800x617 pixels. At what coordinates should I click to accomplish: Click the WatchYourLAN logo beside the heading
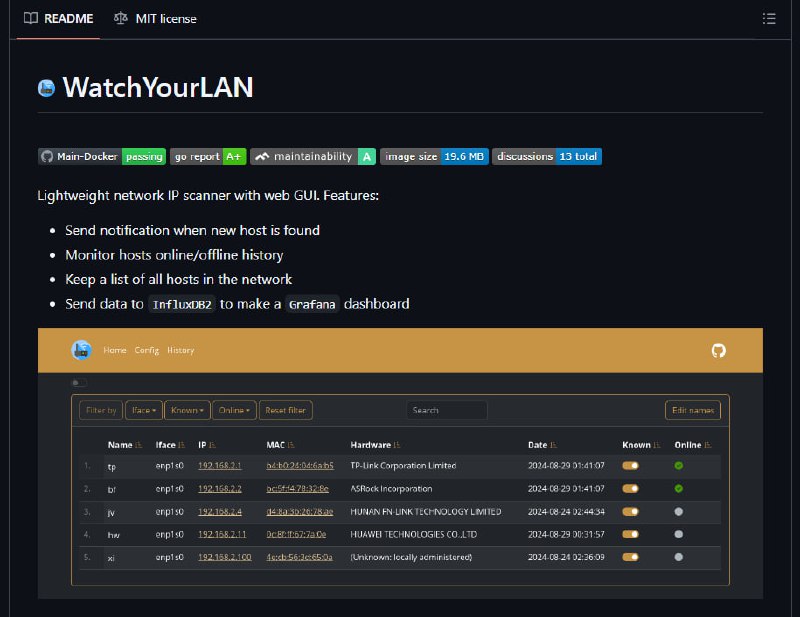[x=46, y=88]
